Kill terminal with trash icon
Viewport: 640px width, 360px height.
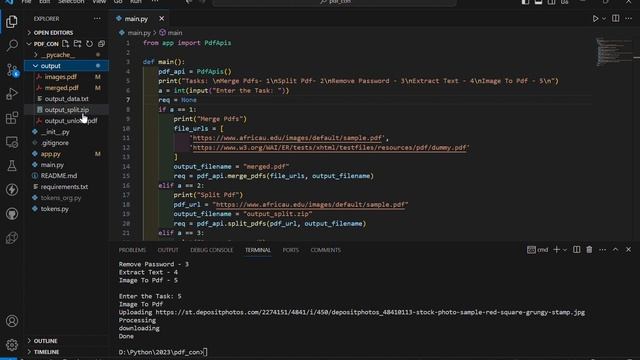click(x=589, y=250)
